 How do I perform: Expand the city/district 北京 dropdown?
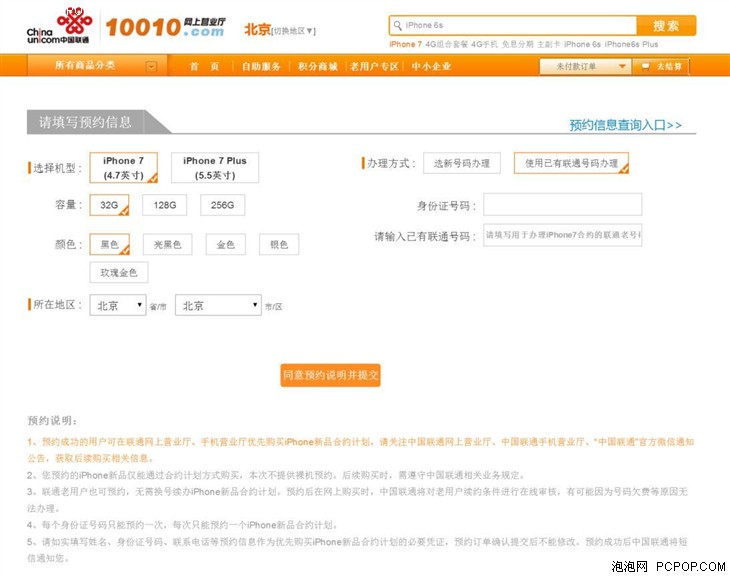[x=218, y=305]
